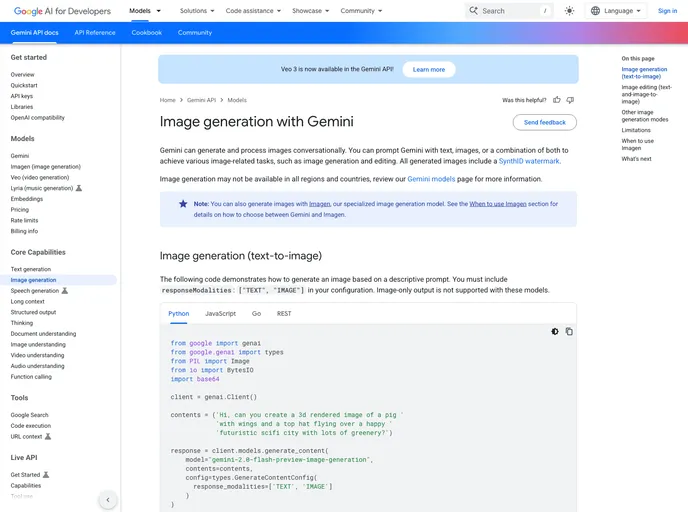Image resolution: width=688 pixels, height=512 pixels.
Task: Open Pricing in the sidebar
Action: click(20, 210)
